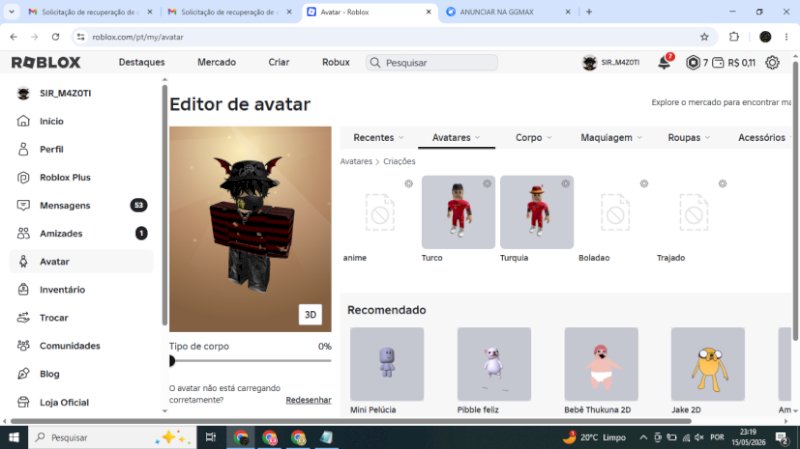
Task: Open the Robux menu item
Action: (336, 62)
